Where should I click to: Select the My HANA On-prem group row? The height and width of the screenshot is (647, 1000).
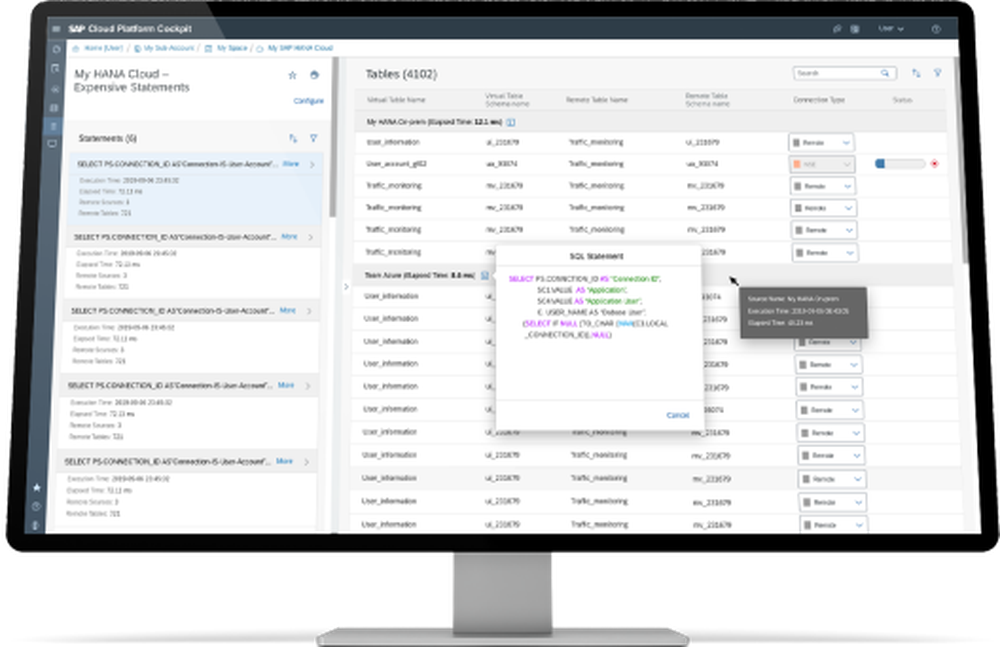point(651,122)
